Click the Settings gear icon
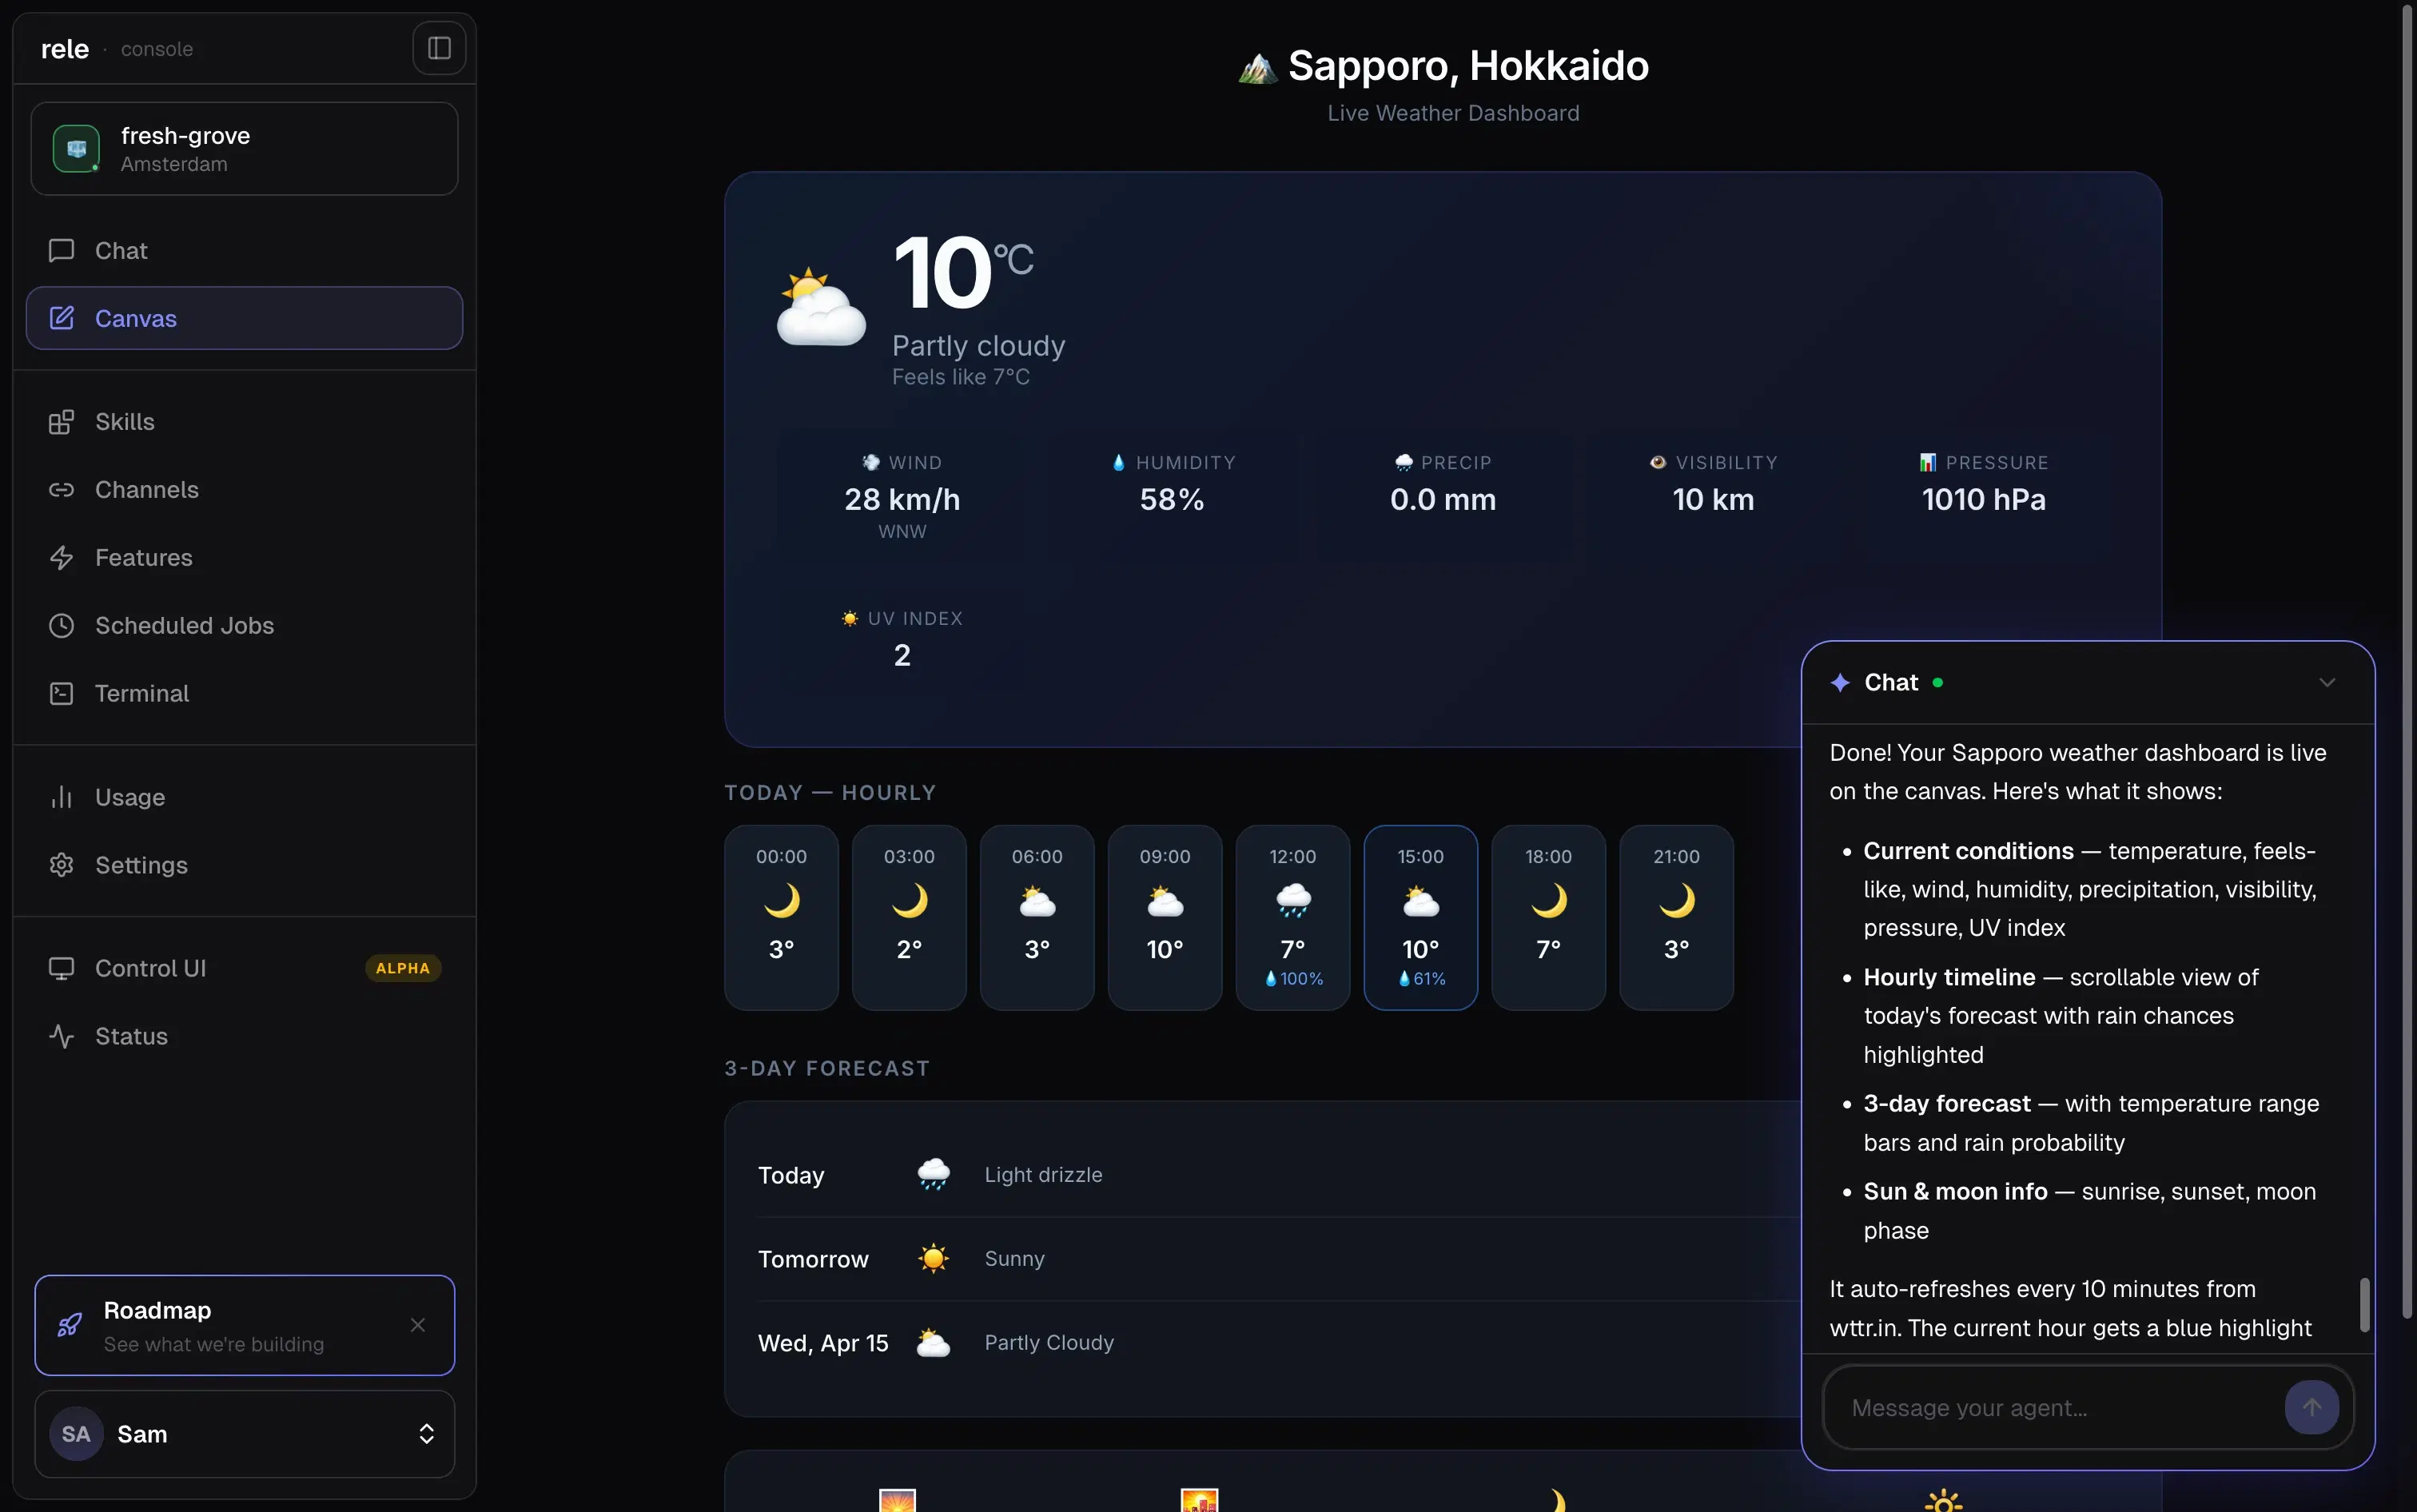 [x=61, y=865]
